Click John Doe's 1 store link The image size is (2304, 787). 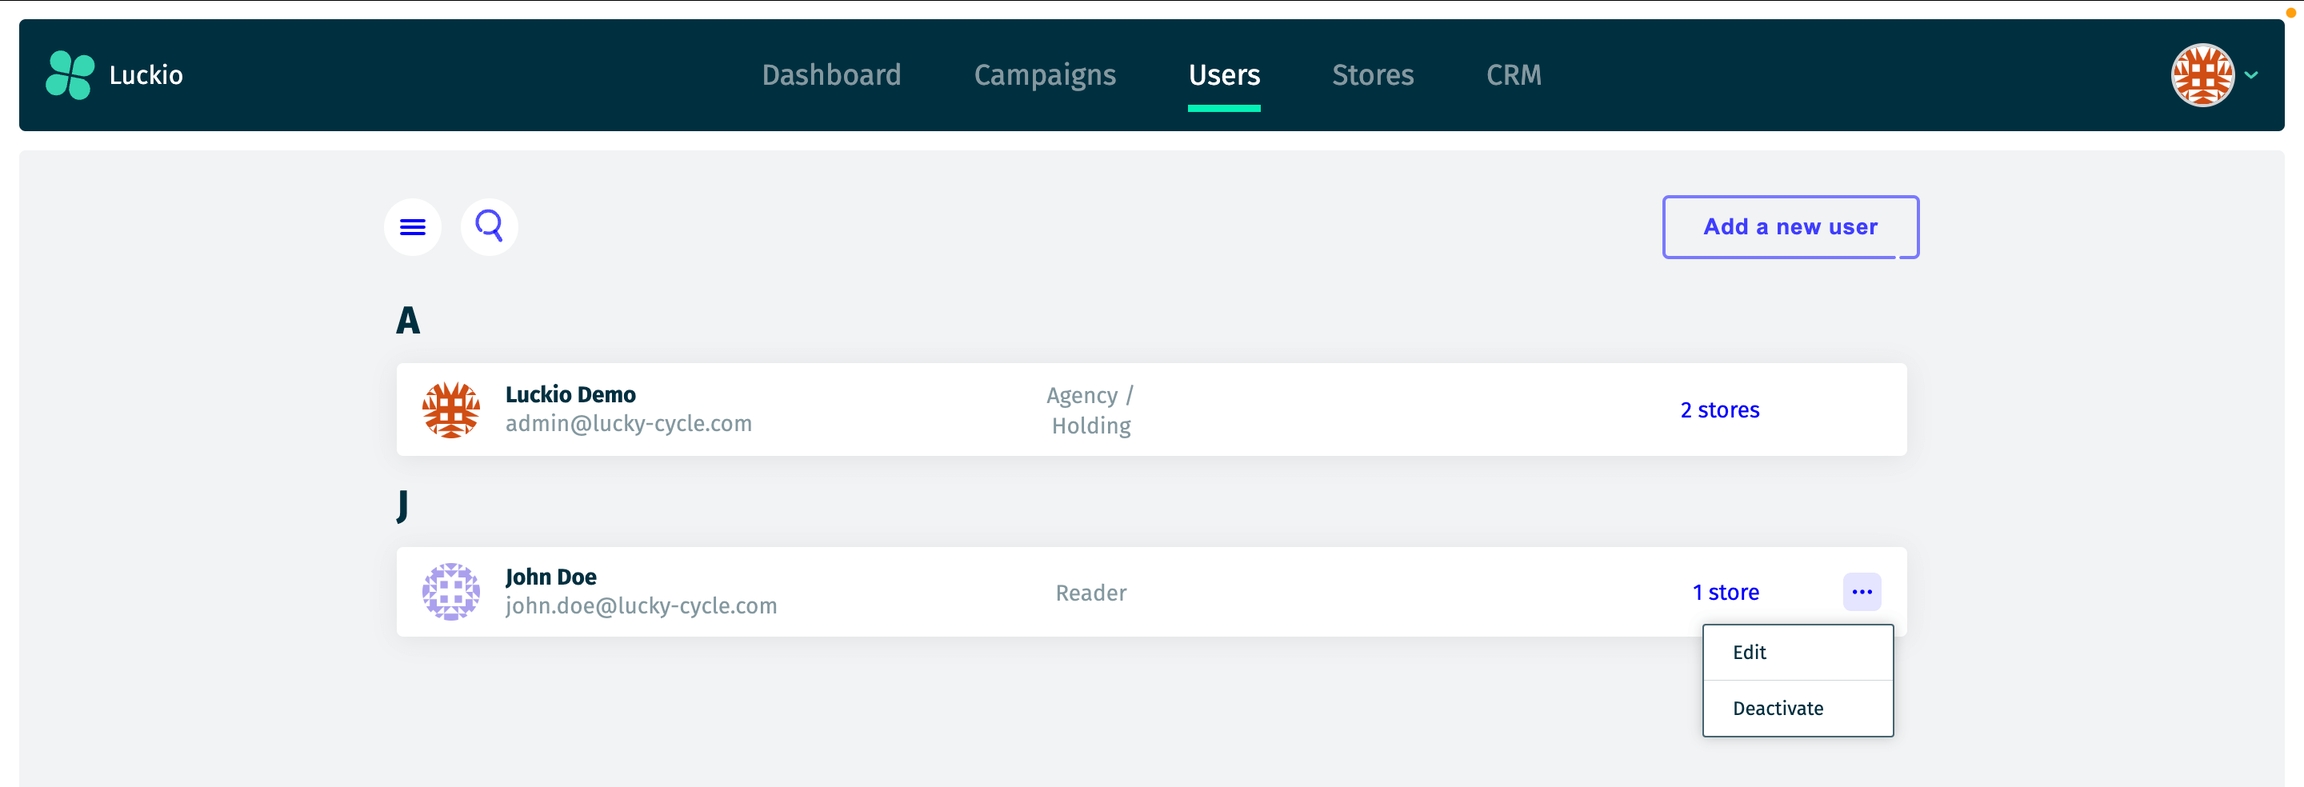(x=1725, y=592)
